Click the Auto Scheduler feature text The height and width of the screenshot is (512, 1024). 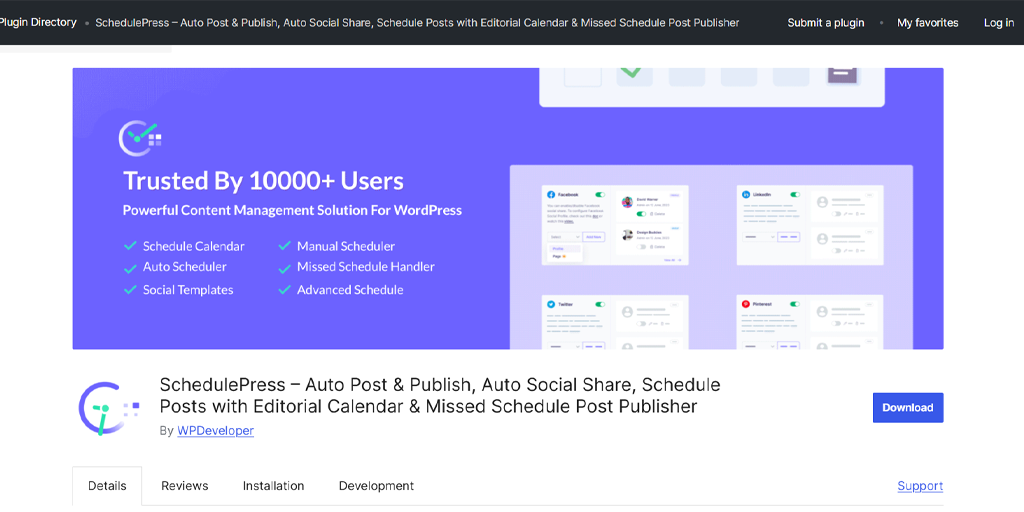185,267
